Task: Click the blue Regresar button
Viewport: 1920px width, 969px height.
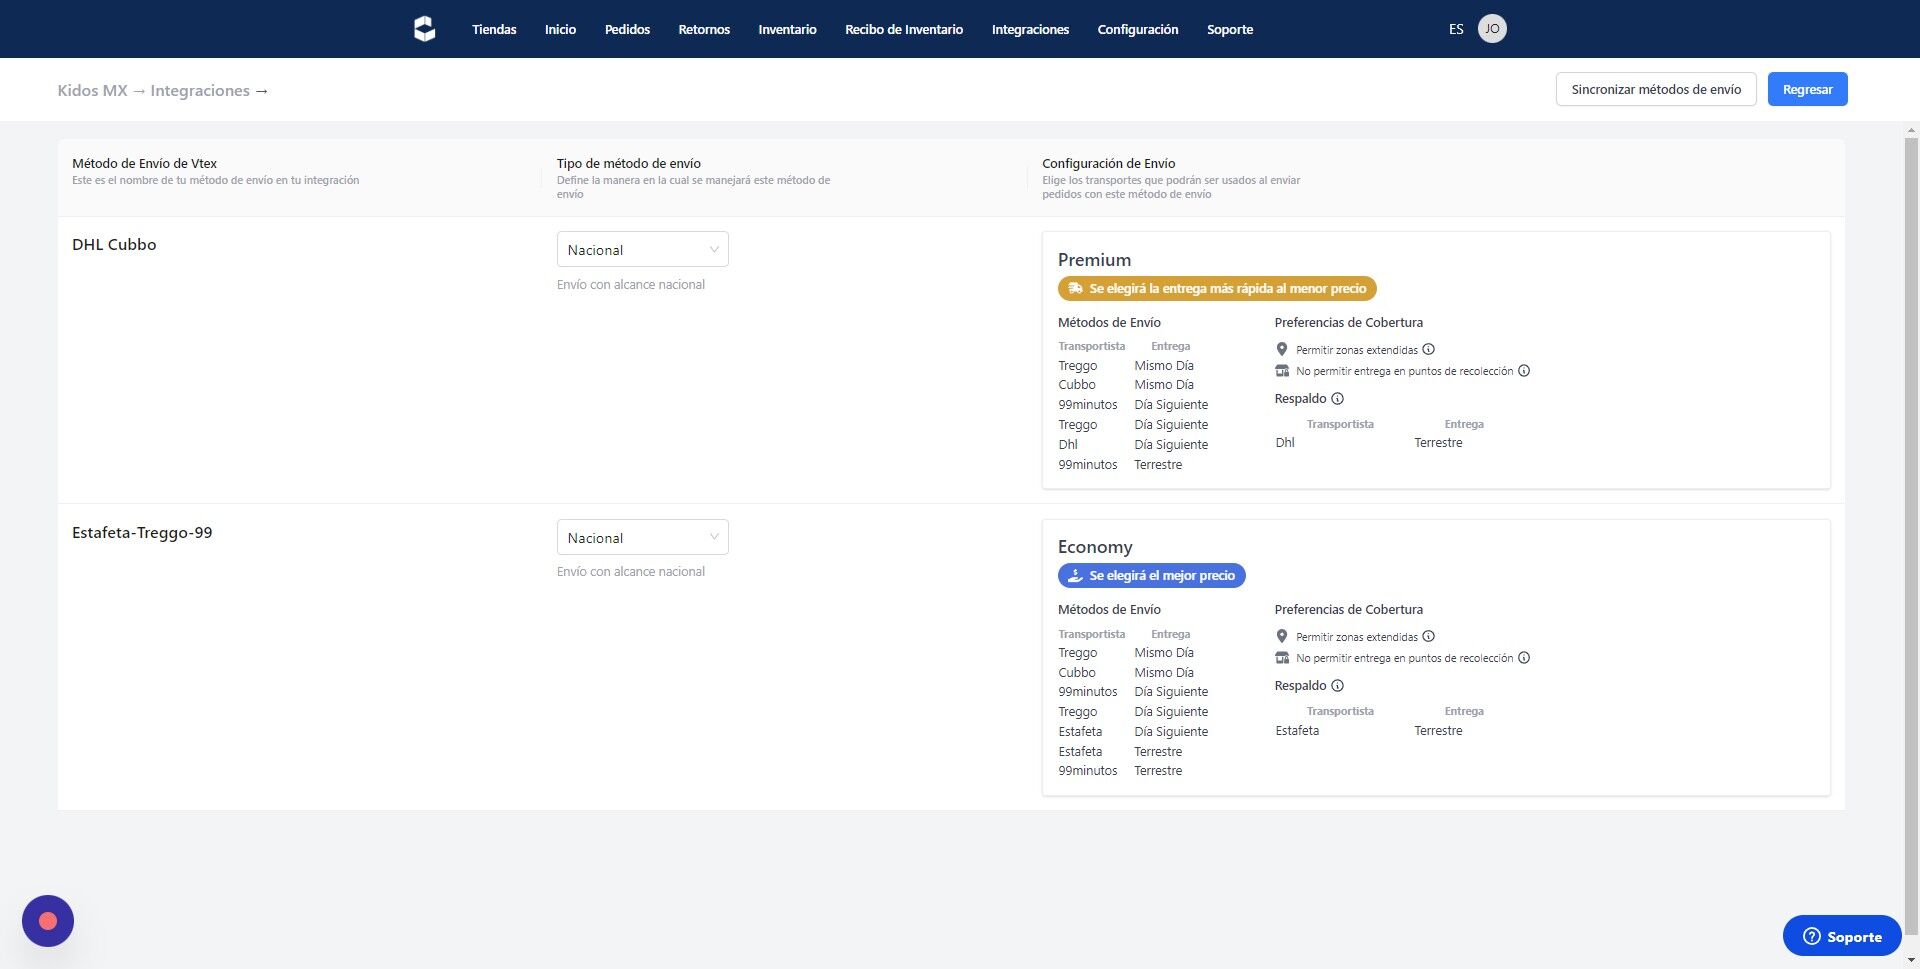Action: pyautogui.click(x=1807, y=89)
